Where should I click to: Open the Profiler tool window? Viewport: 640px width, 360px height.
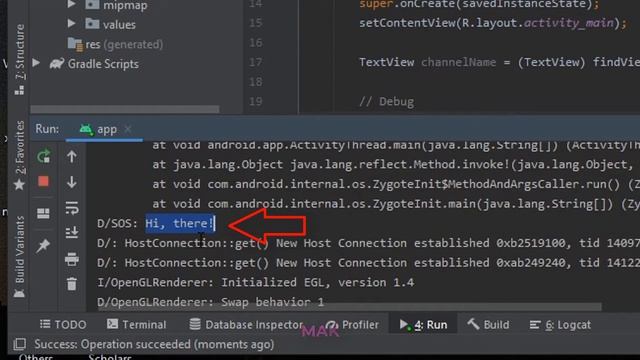coord(353,324)
